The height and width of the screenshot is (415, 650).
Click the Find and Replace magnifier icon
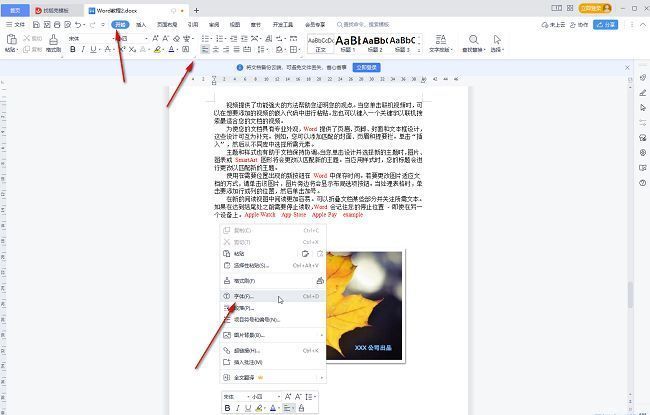click(x=473, y=39)
